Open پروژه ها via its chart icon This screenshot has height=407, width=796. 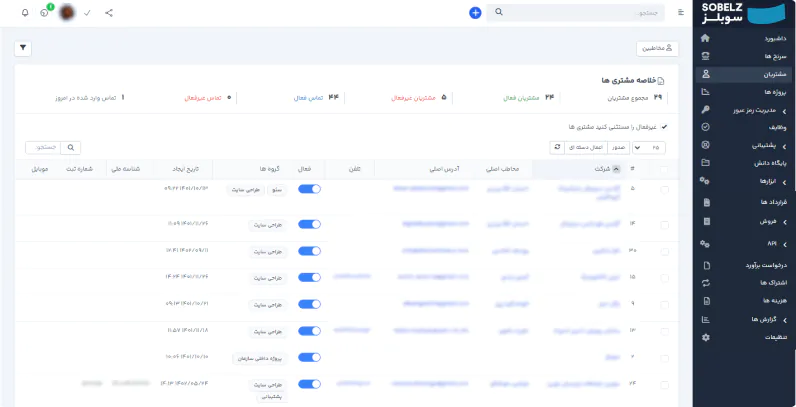(705, 92)
